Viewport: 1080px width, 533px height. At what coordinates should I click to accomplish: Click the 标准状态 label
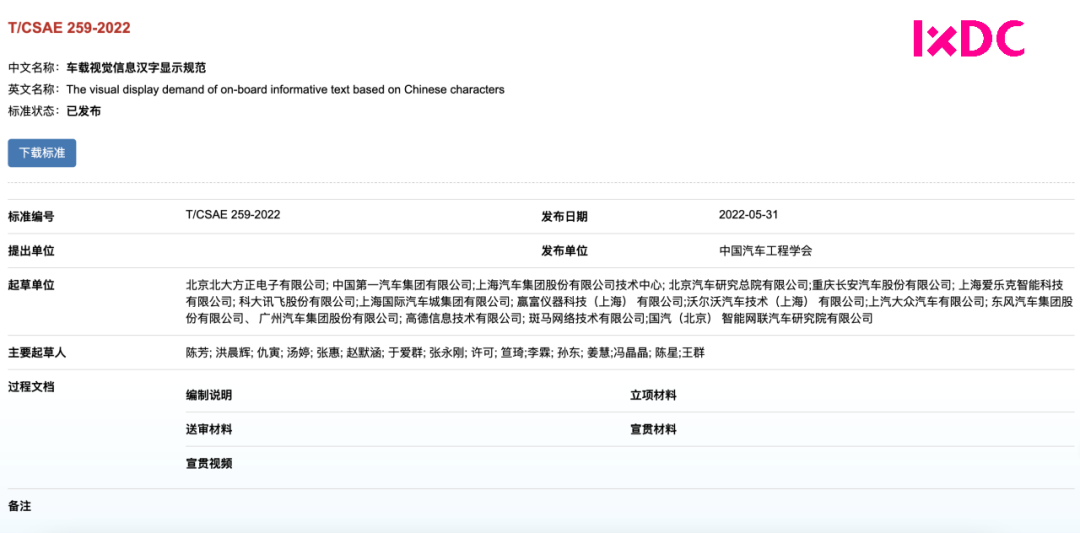pos(34,111)
